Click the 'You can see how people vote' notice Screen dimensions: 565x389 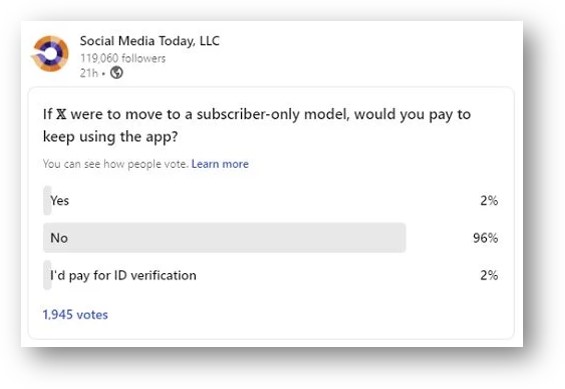(x=116, y=164)
